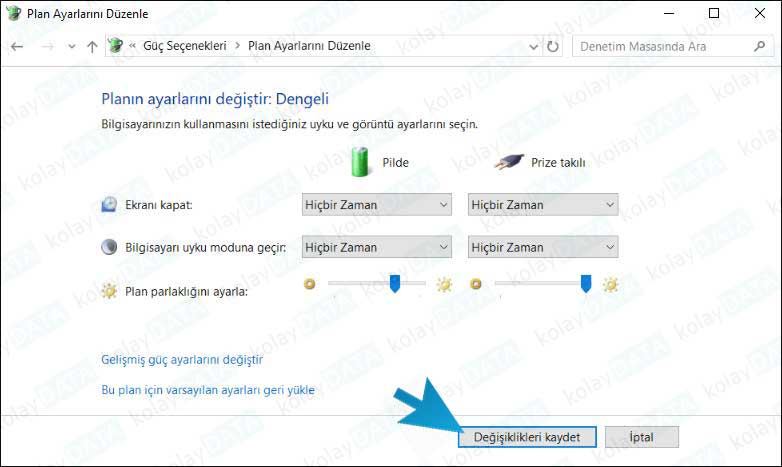Click the Up one level arrow
782x467 pixels.
92,46
